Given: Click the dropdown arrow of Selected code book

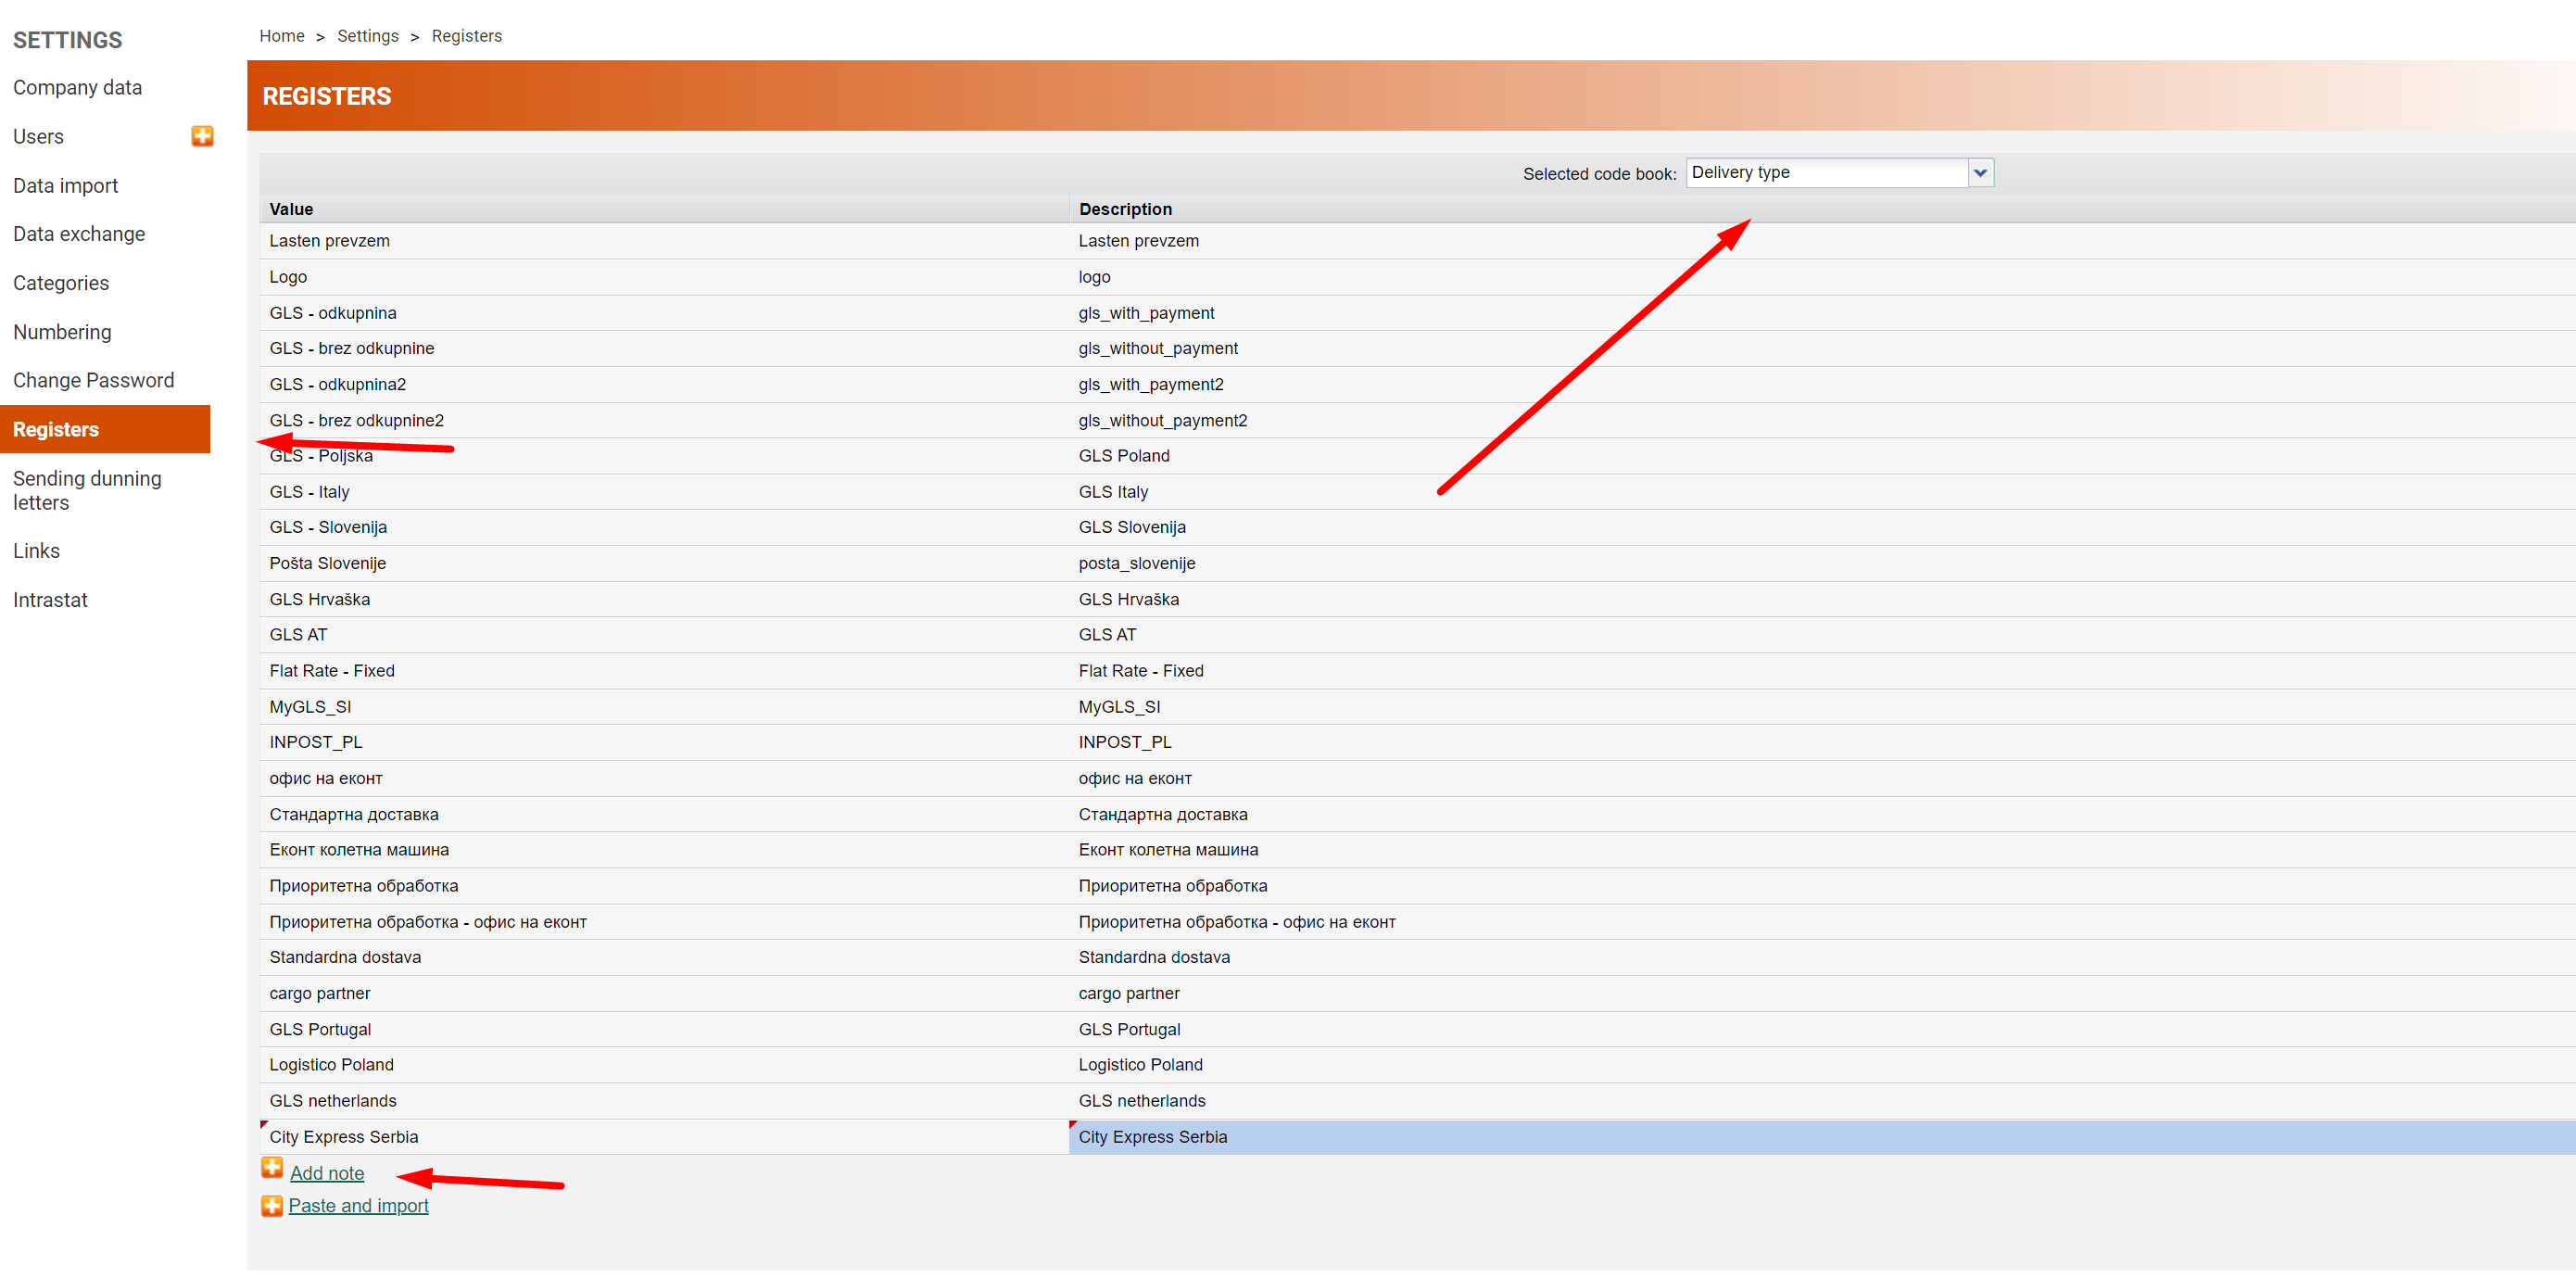Looking at the screenshot, I should (1980, 173).
